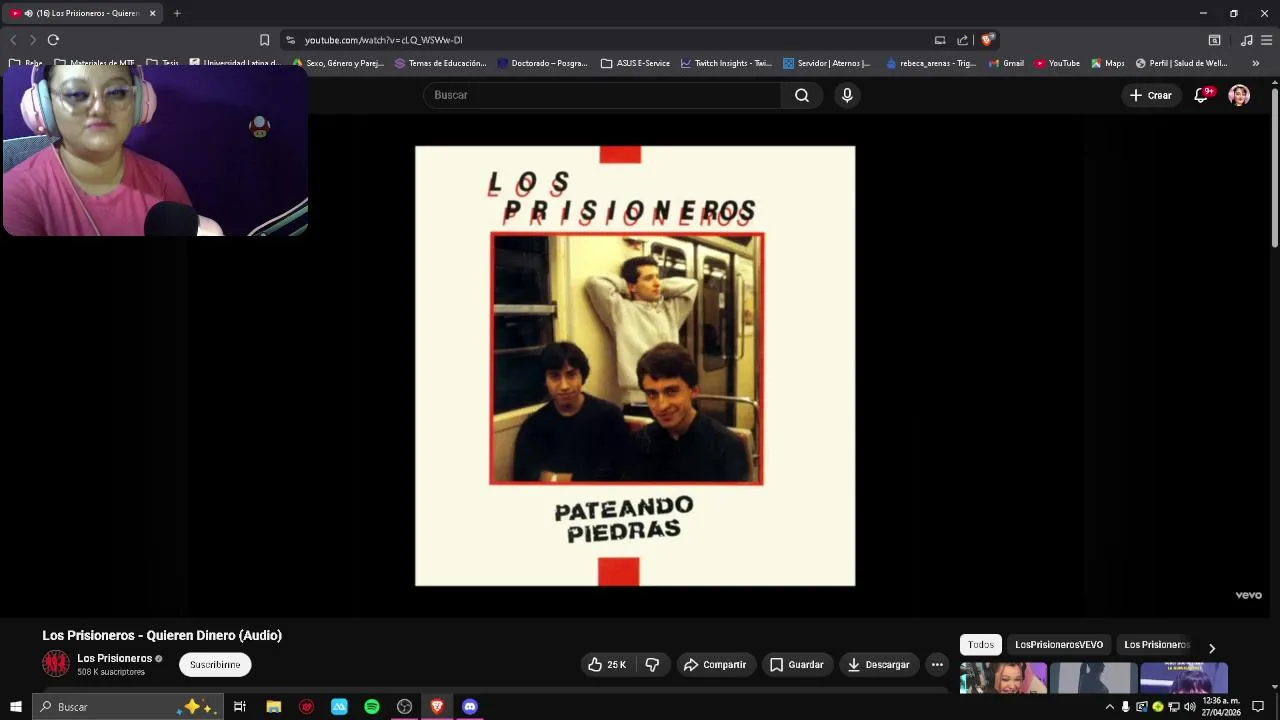The height and width of the screenshot is (720, 1280).
Task: Focus the YouTube Buscar search field
Action: click(602, 95)
